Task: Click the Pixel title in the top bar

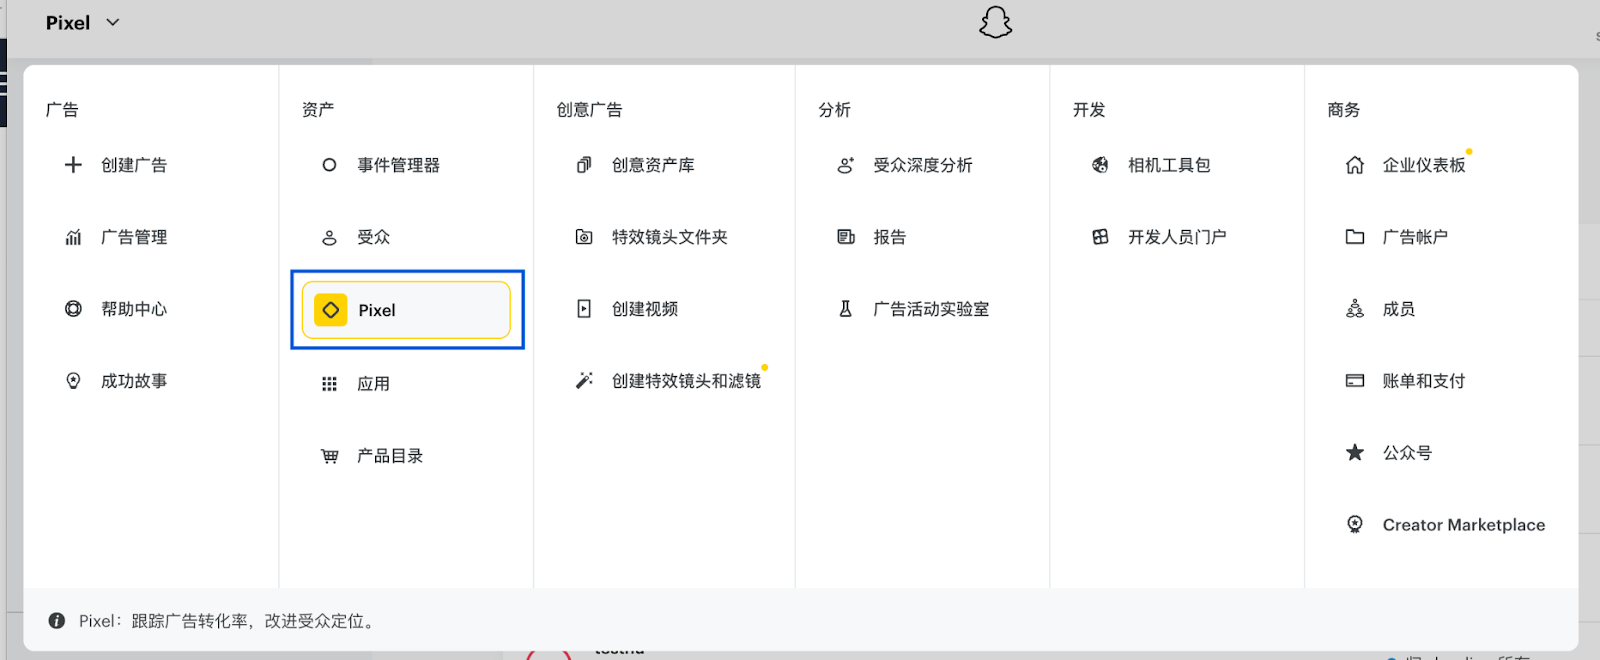Action: 68,23
